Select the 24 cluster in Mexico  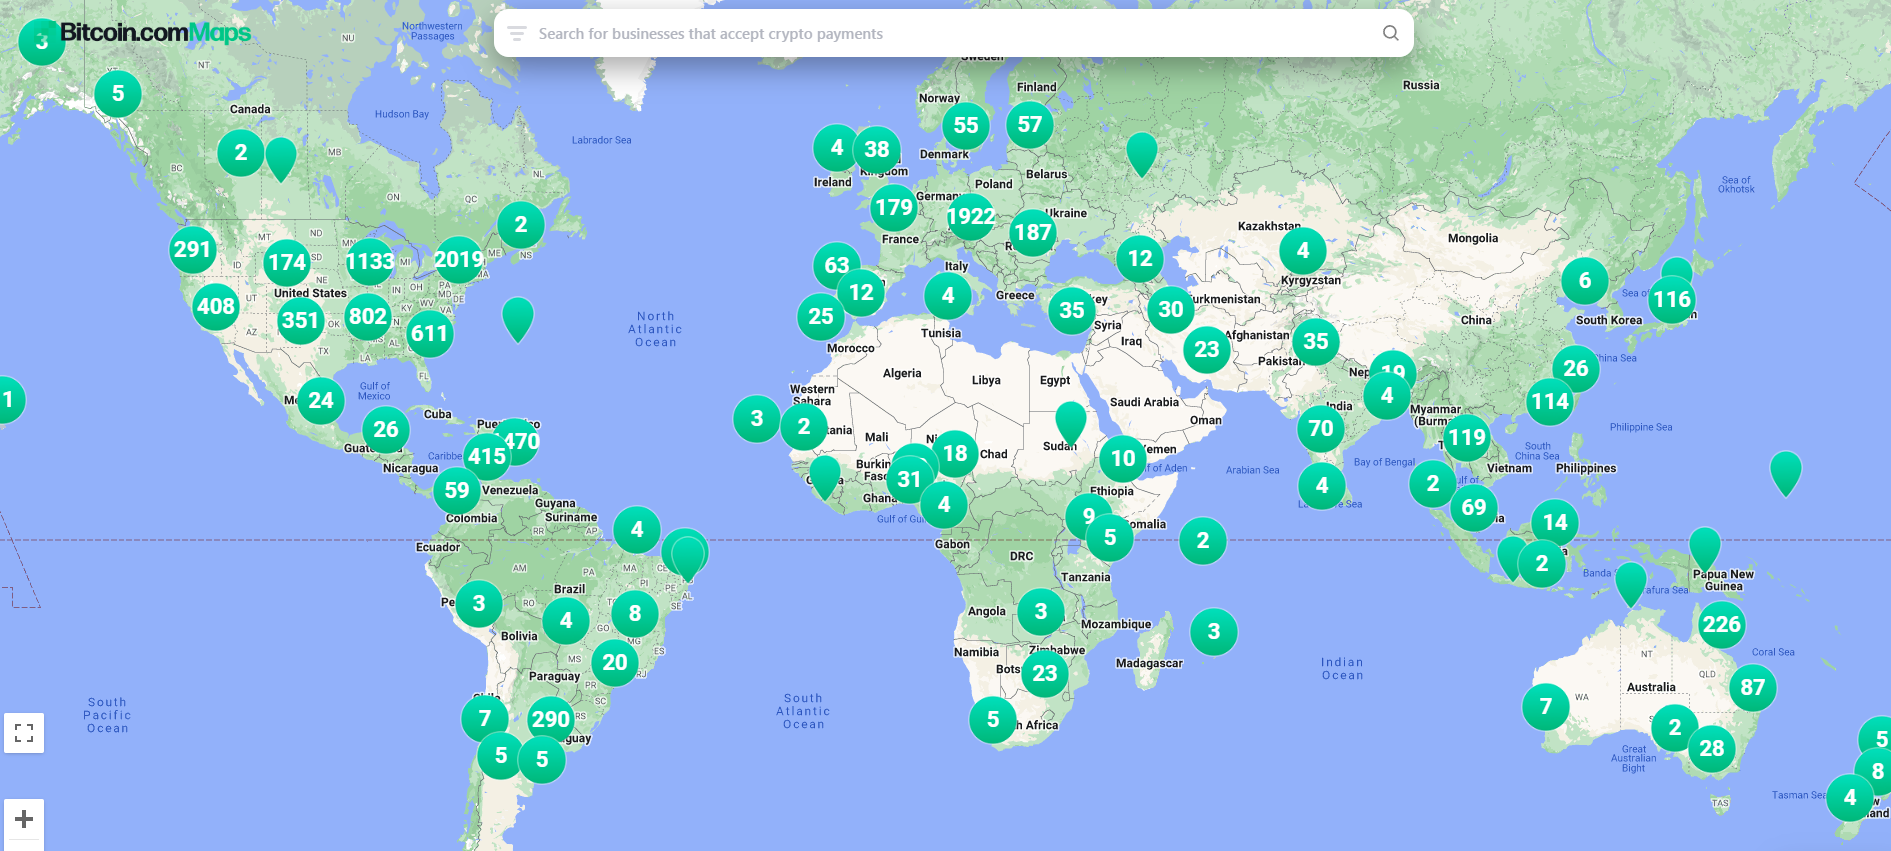pyautogui.click(x=321, y=401)
